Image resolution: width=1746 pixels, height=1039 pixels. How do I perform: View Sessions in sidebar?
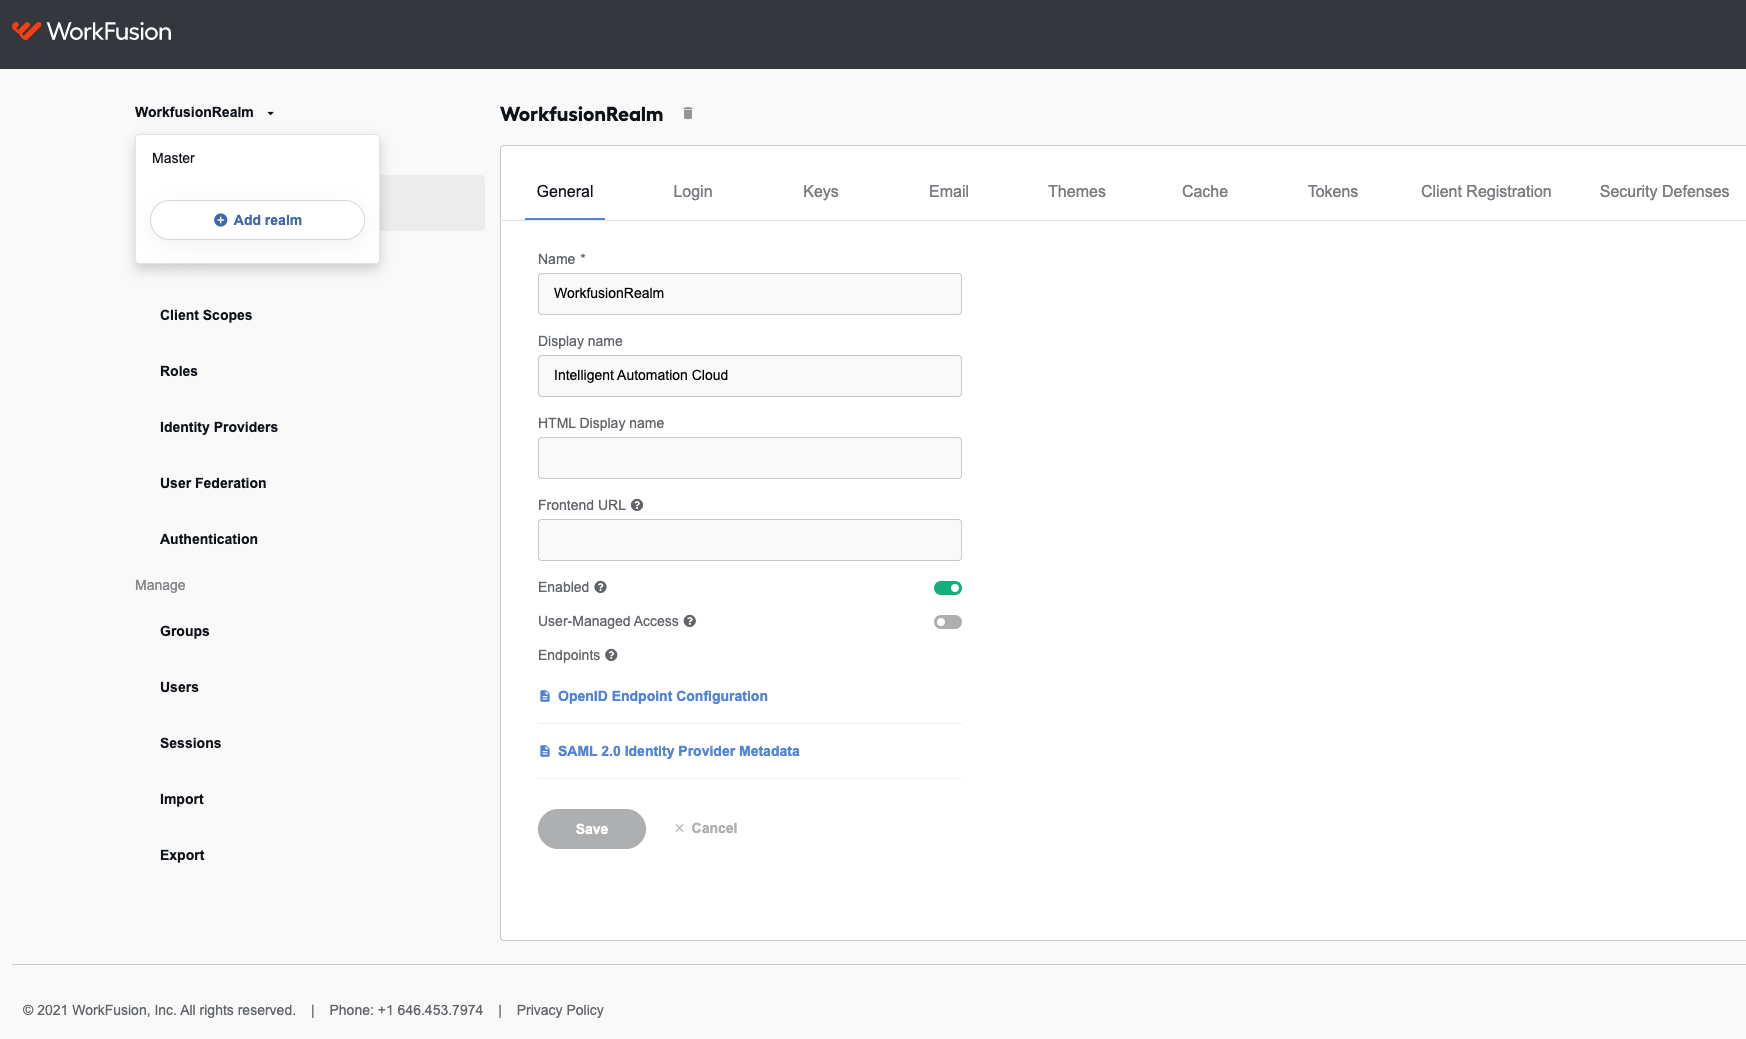[x=190, y=743]
